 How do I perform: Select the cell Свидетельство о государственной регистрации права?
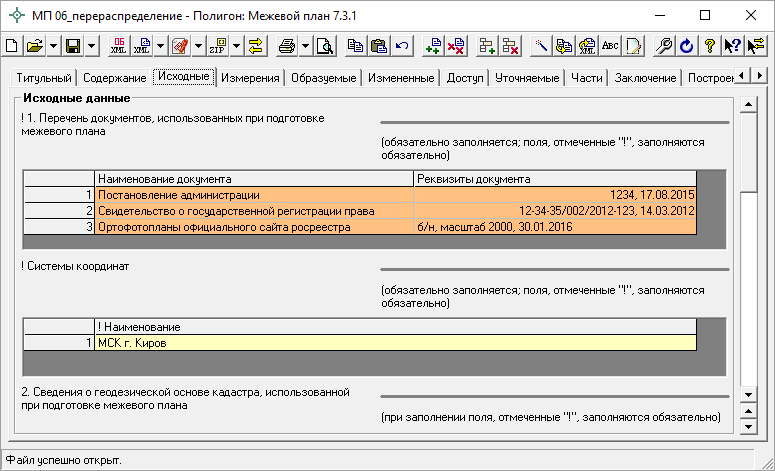[x=254, y=211]
